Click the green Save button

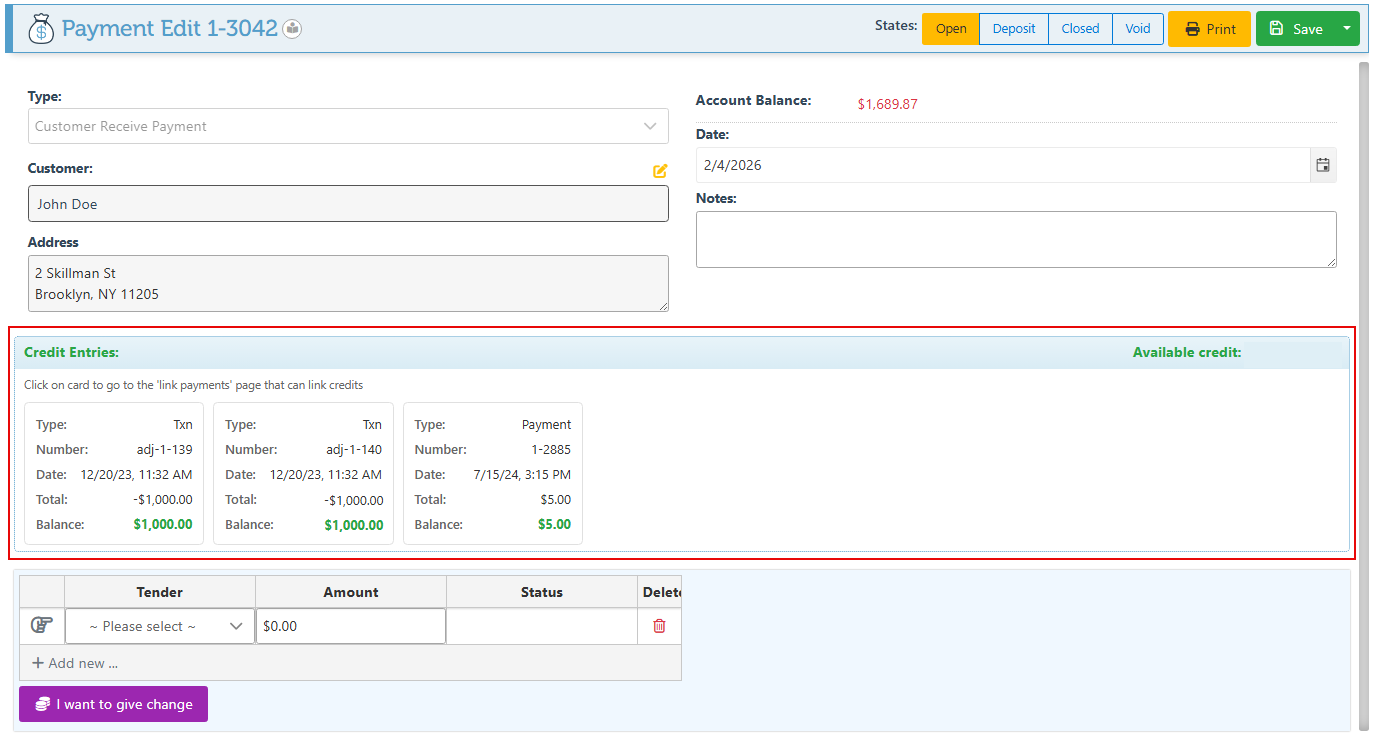1296,29
